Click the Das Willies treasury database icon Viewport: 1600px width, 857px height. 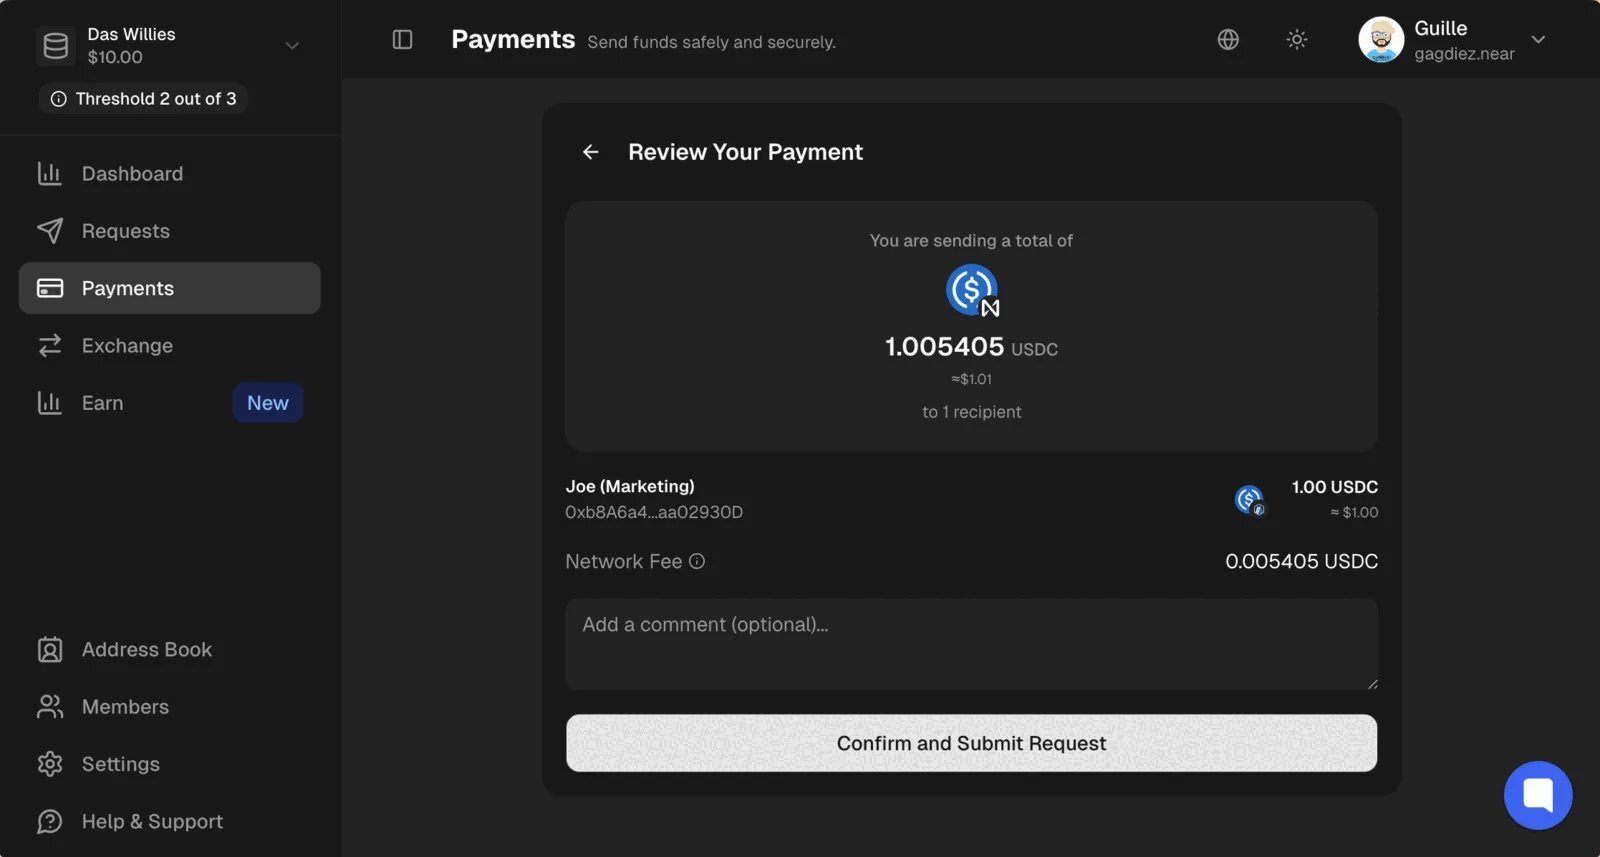click(x=56, y=46)
